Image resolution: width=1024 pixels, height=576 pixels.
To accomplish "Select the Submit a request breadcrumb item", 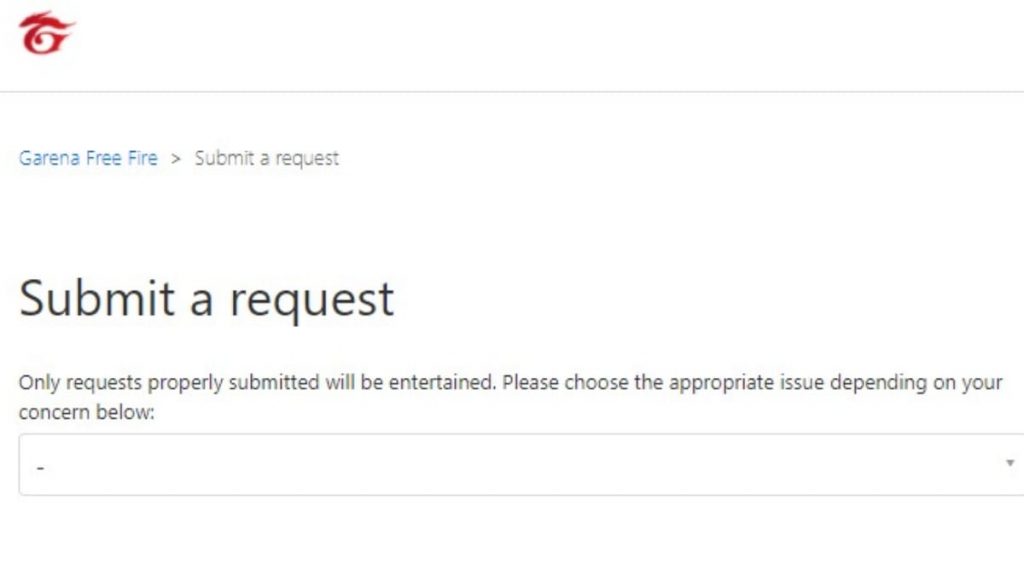I will tap(266, 158).
